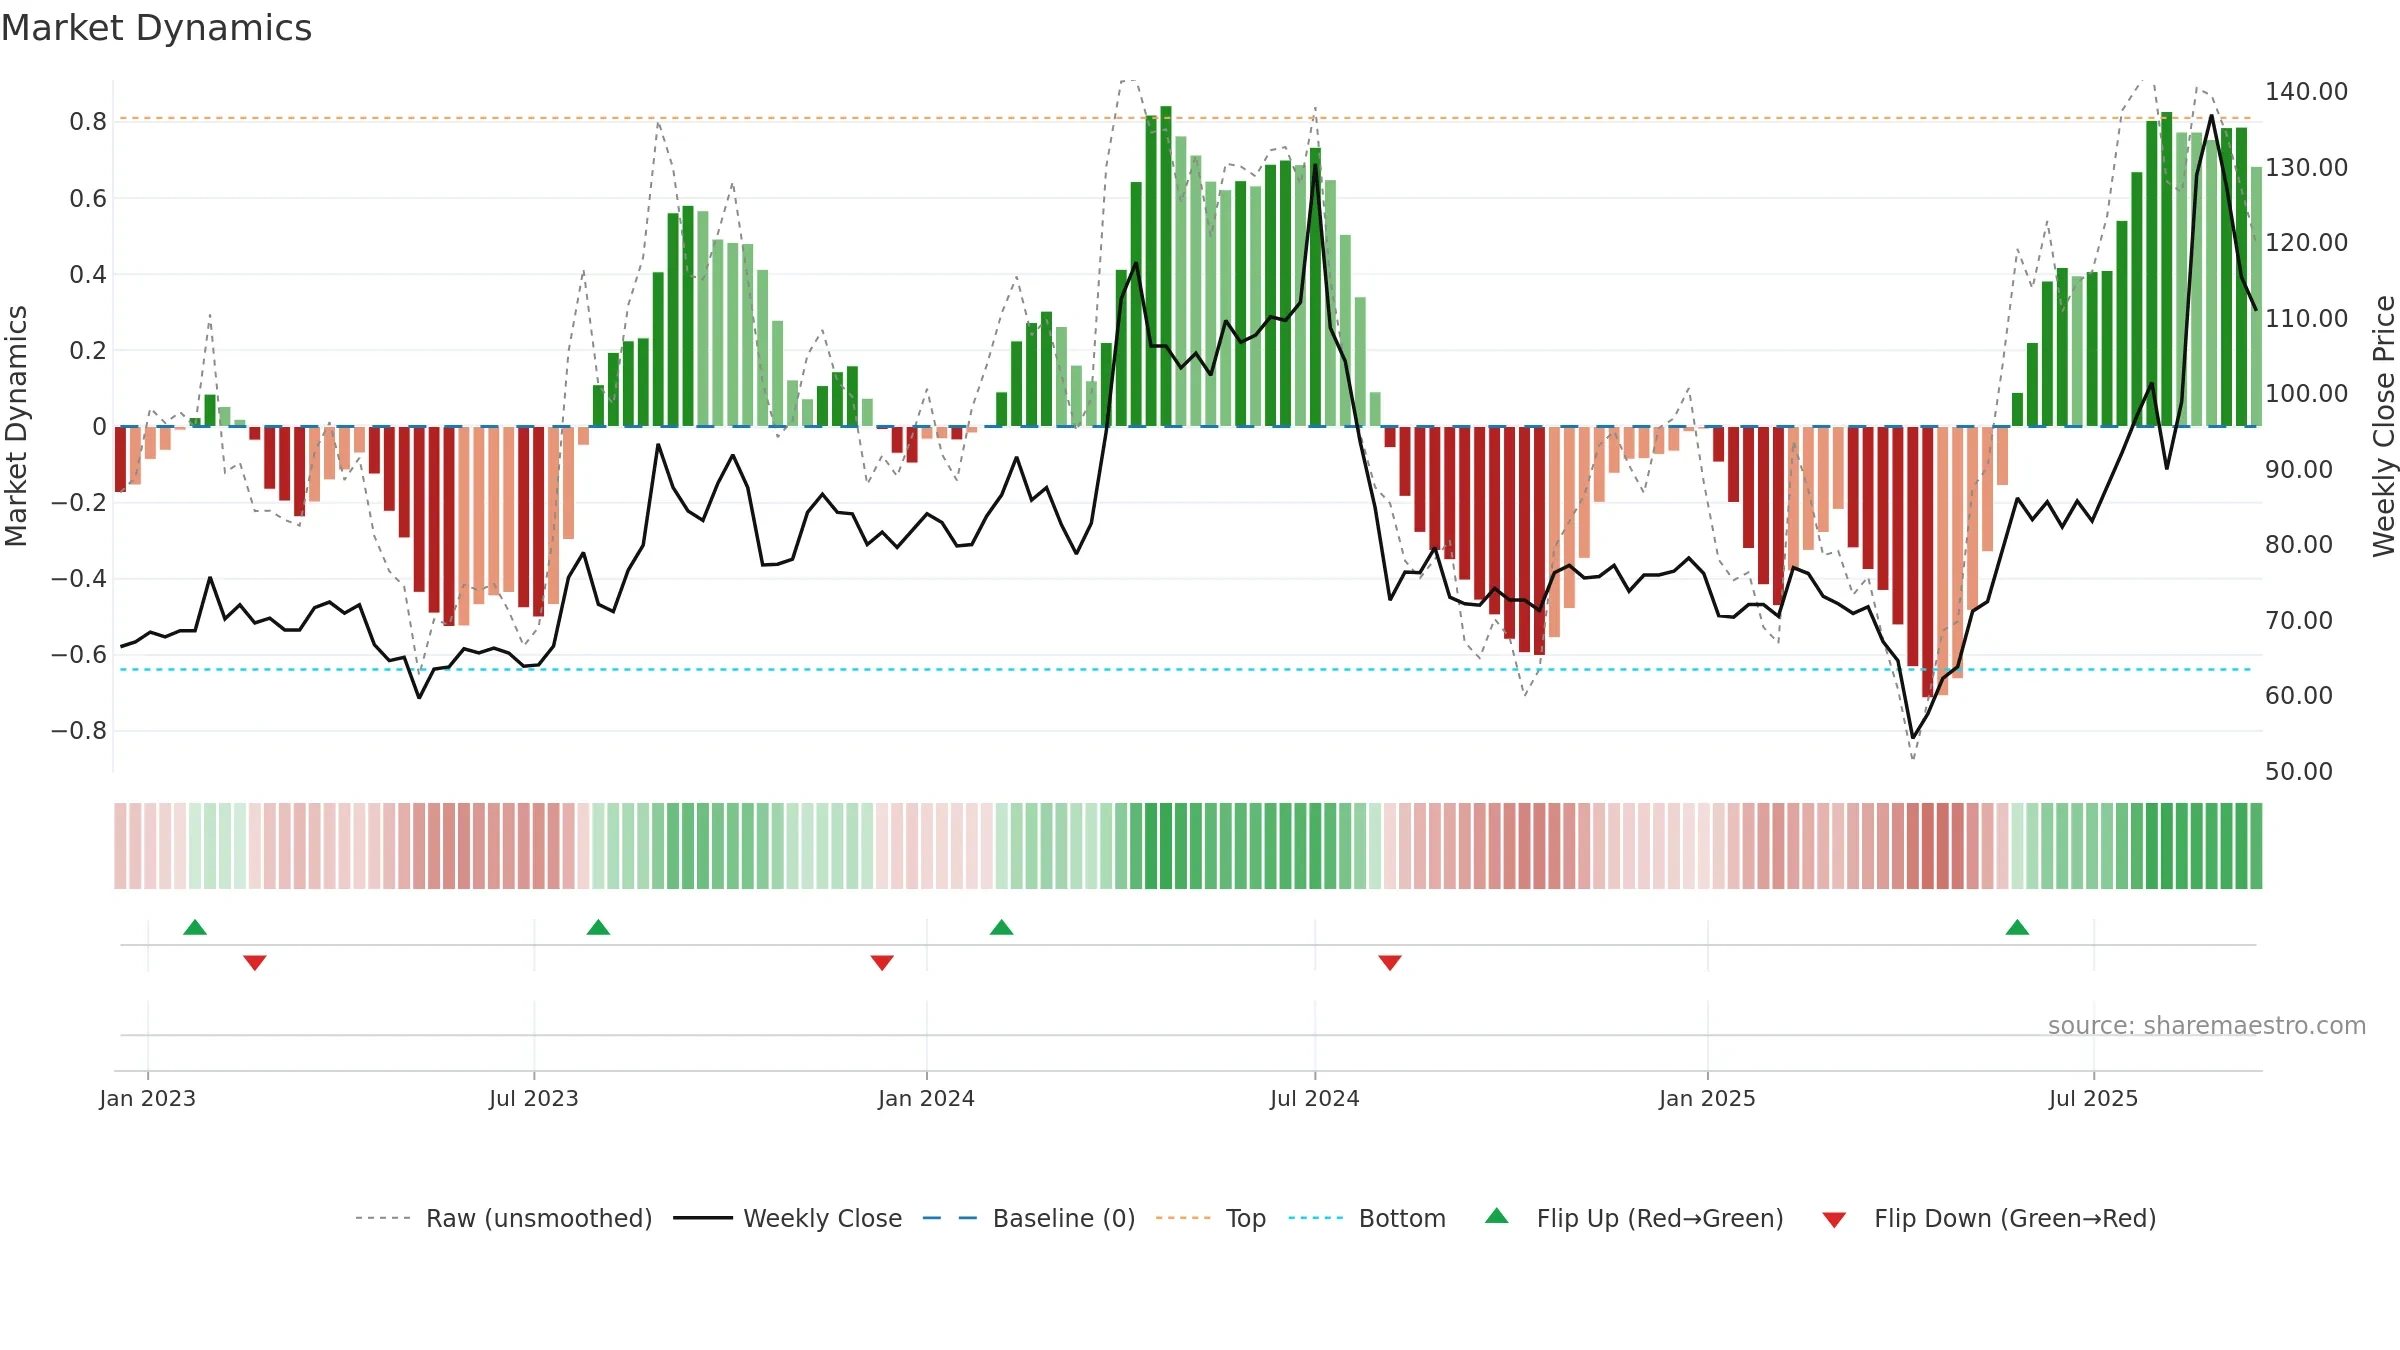Screen dimensions: 2400x1350
Task: Select the flip-up marker before Jul 2025
Action: pos(2018,927)
